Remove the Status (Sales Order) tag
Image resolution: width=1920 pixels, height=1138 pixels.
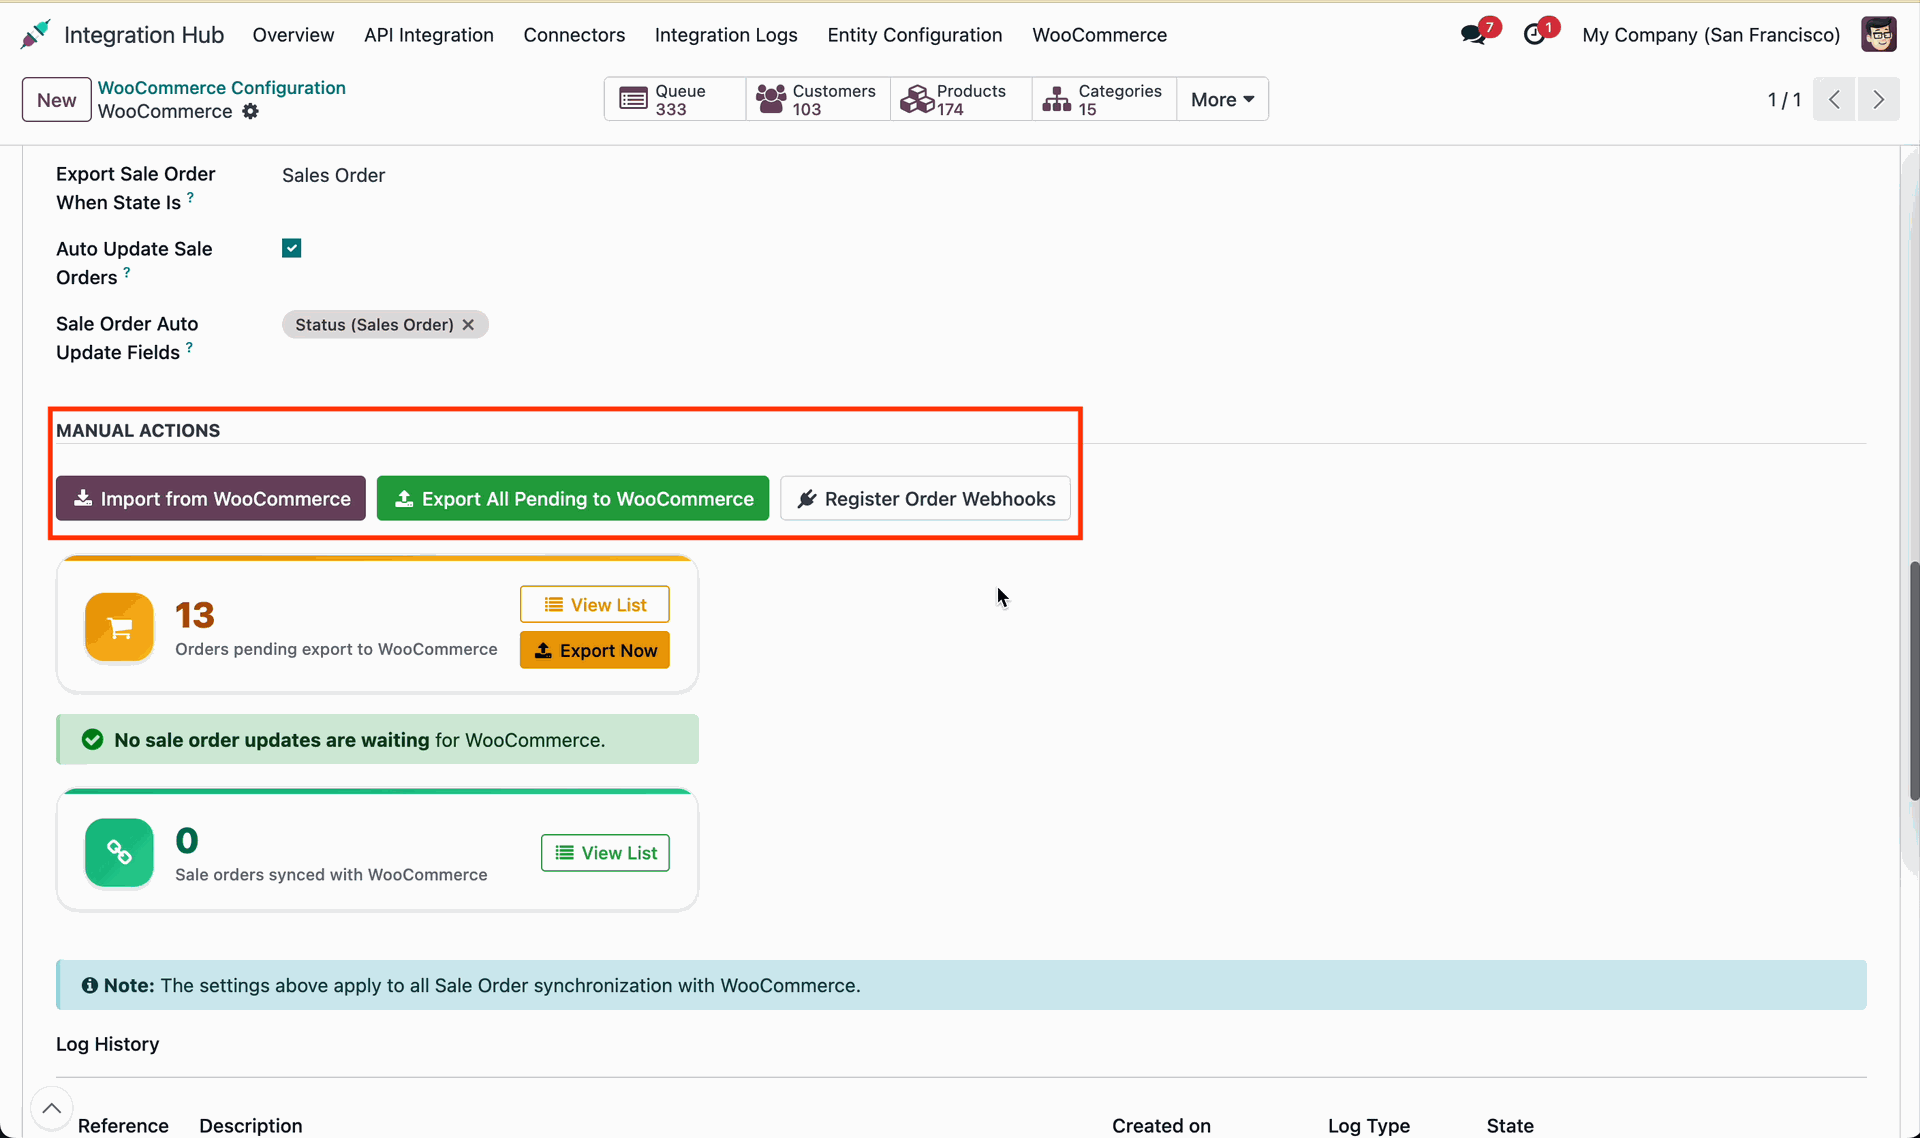point(468,325)
